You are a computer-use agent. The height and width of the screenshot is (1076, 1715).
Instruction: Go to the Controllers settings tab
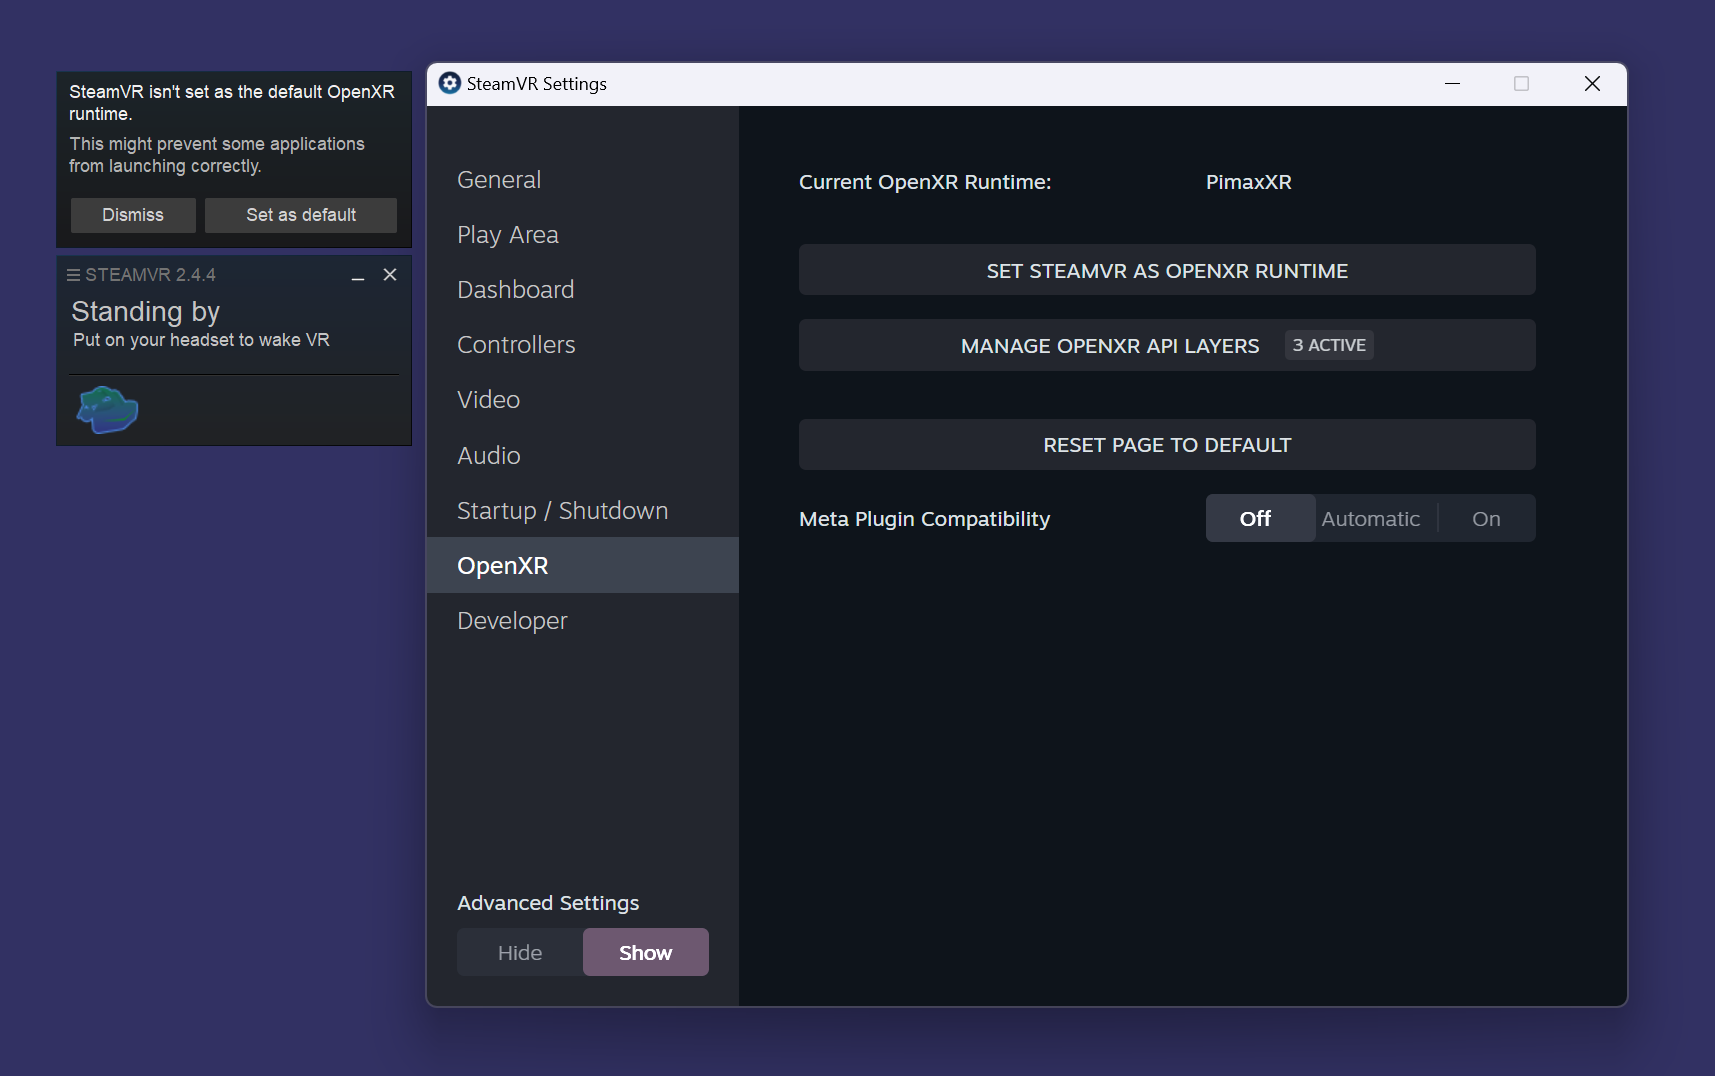pyautogui.click(x=583, y=345)
